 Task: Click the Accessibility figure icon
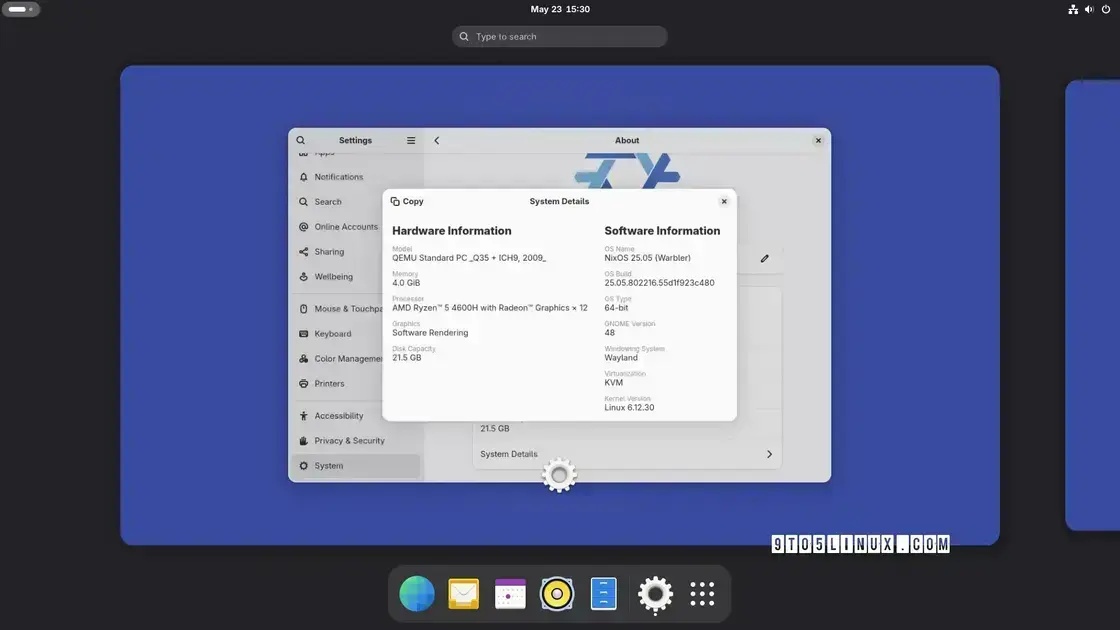[304, 416]
